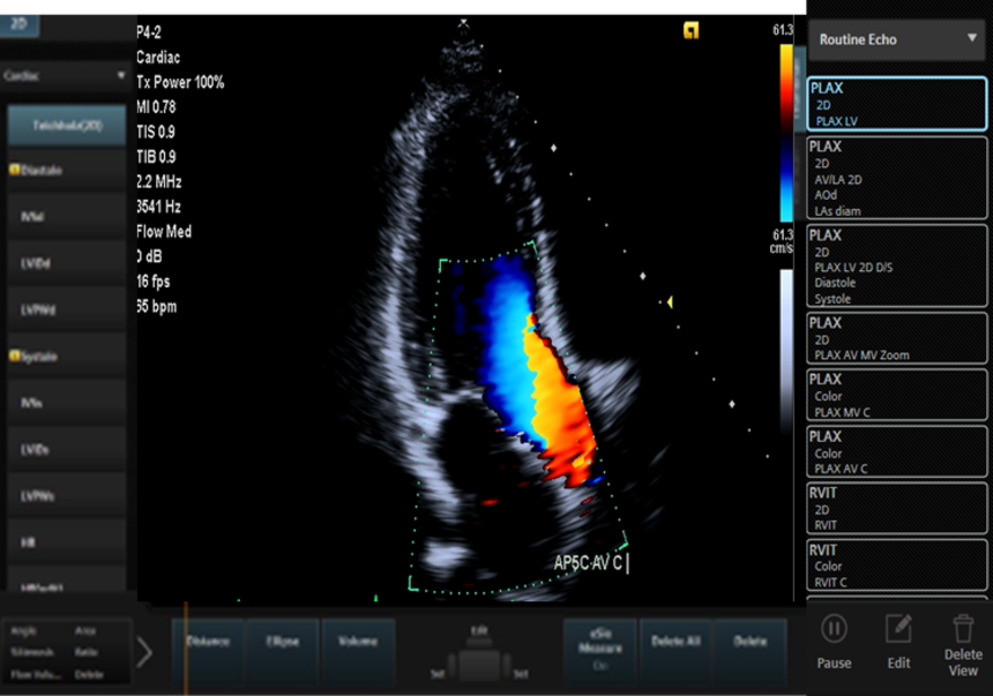Click the 2D mode tab
The height and width of the screenshot is (696, 993).
[19, 24]
